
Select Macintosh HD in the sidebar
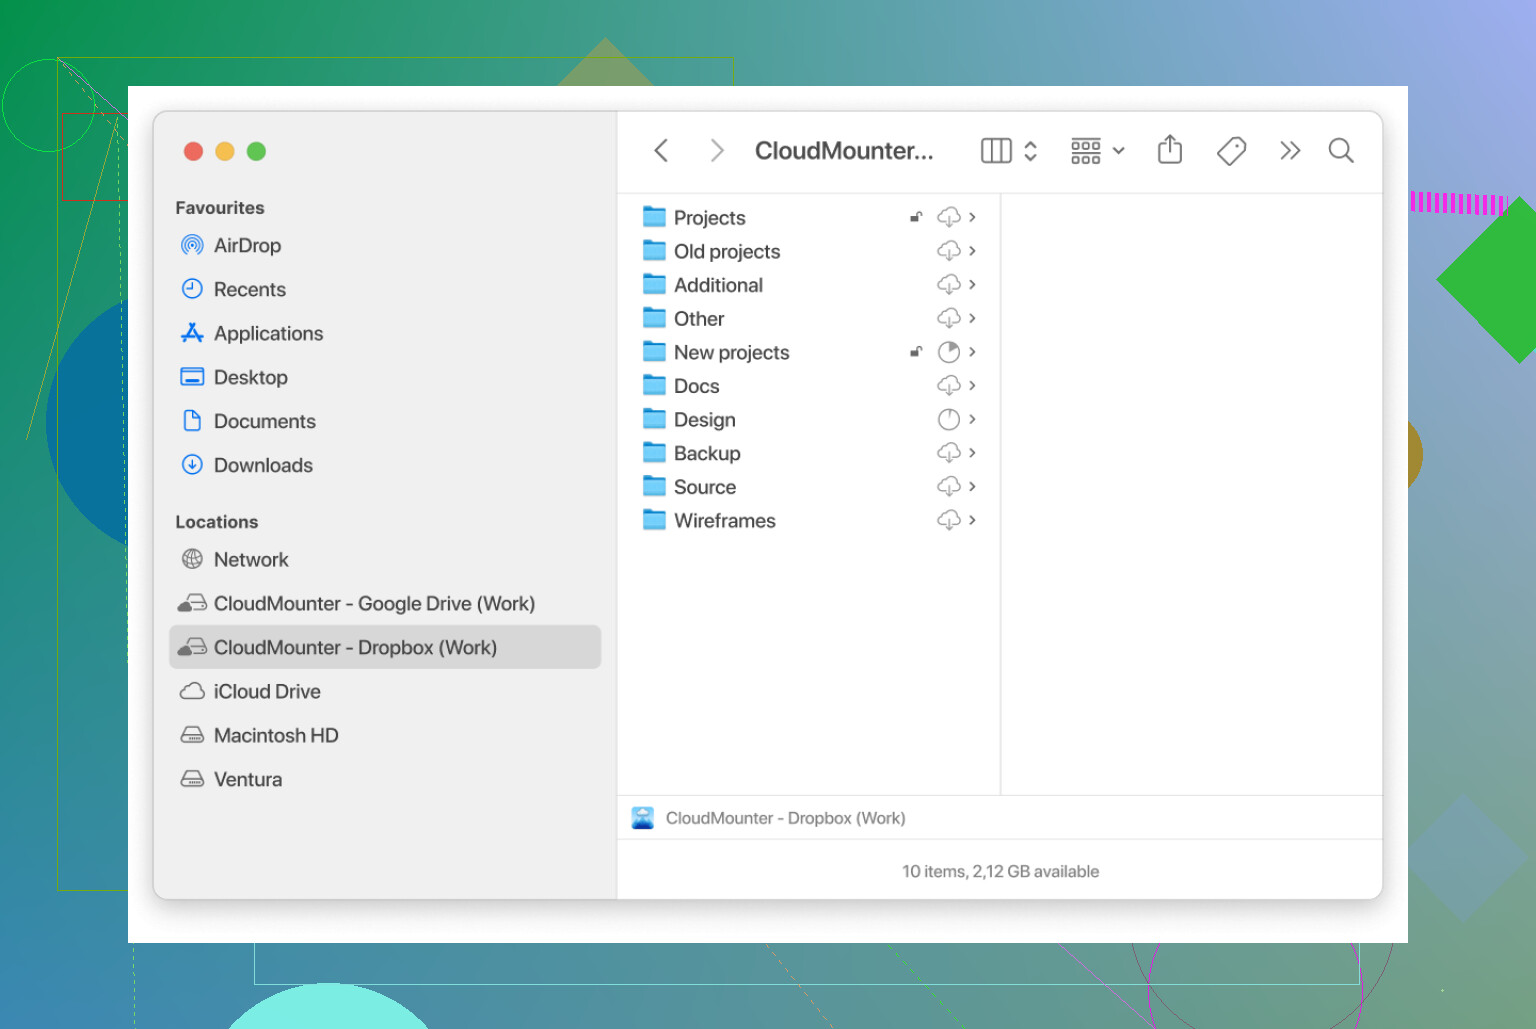[385, 736]
